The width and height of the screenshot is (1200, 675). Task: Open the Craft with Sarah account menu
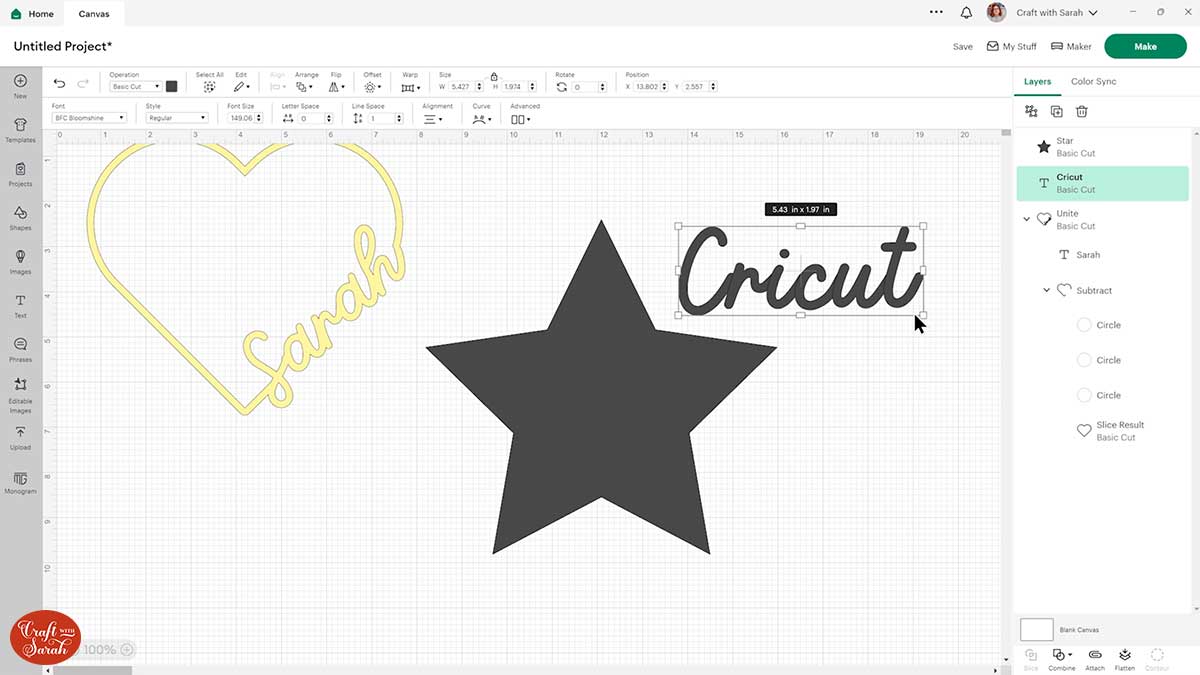pos(1043,13)
